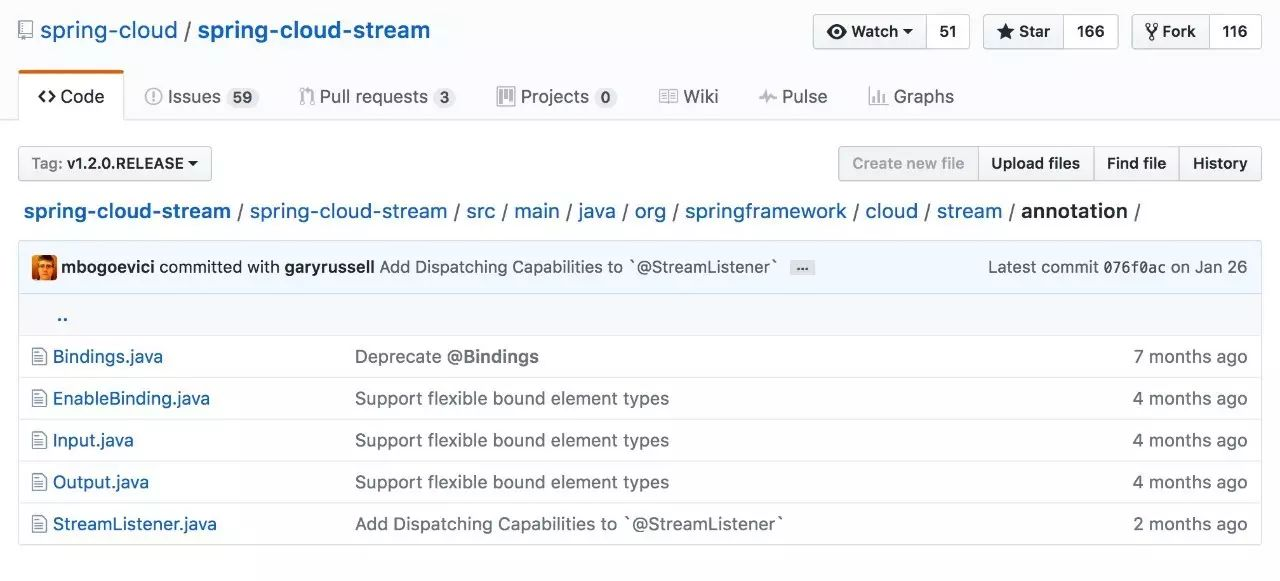1280x581 pixels.
Task: Click the 2 months ago timestamp
Action: click(x=1190, y=525)
